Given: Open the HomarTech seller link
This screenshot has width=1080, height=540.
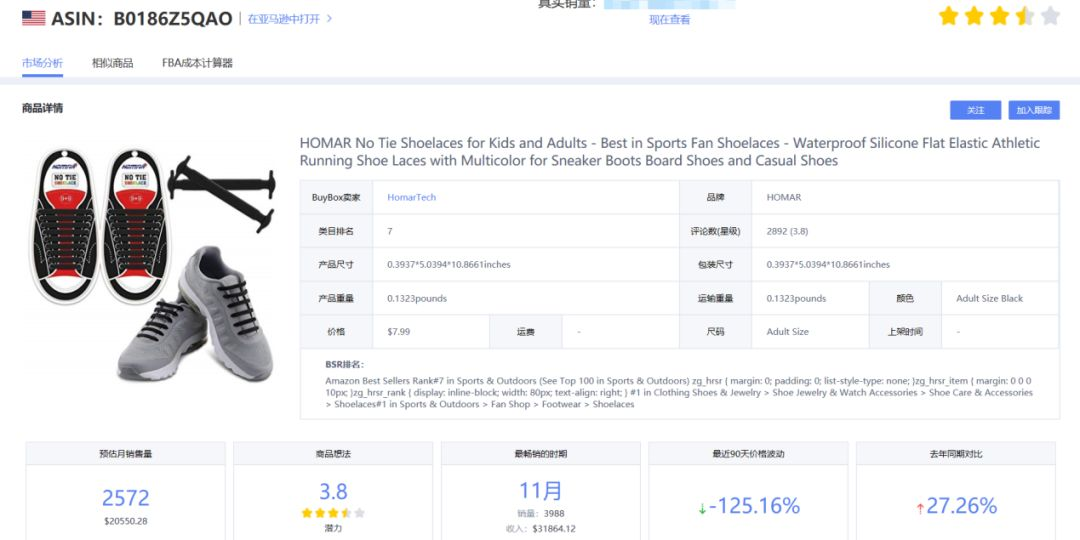Looking at the screenshot, I should pos(411,197).
